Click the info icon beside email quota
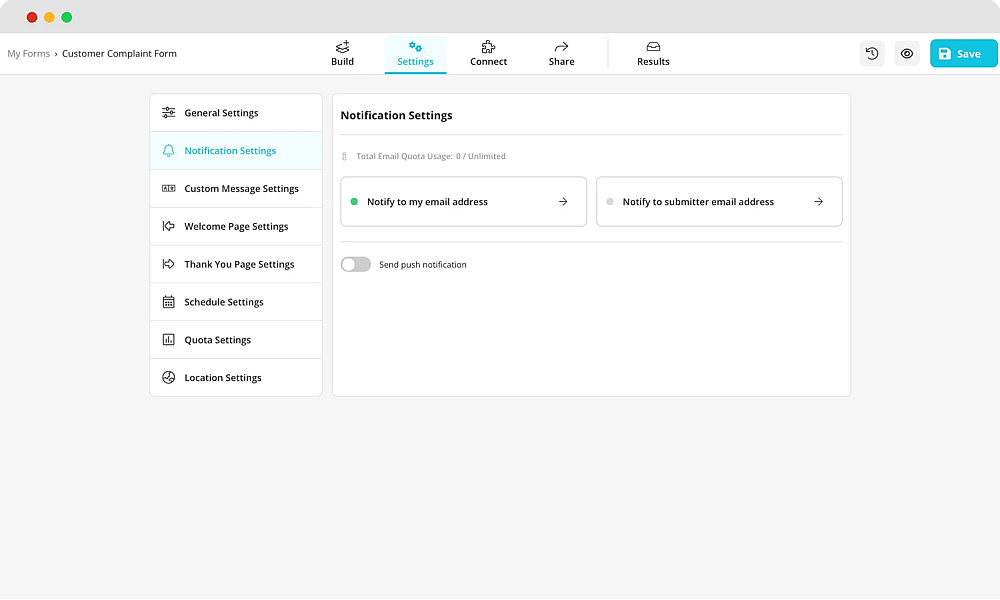The image size is (1000, 600). pyautogui.click(x=344, y=156)
